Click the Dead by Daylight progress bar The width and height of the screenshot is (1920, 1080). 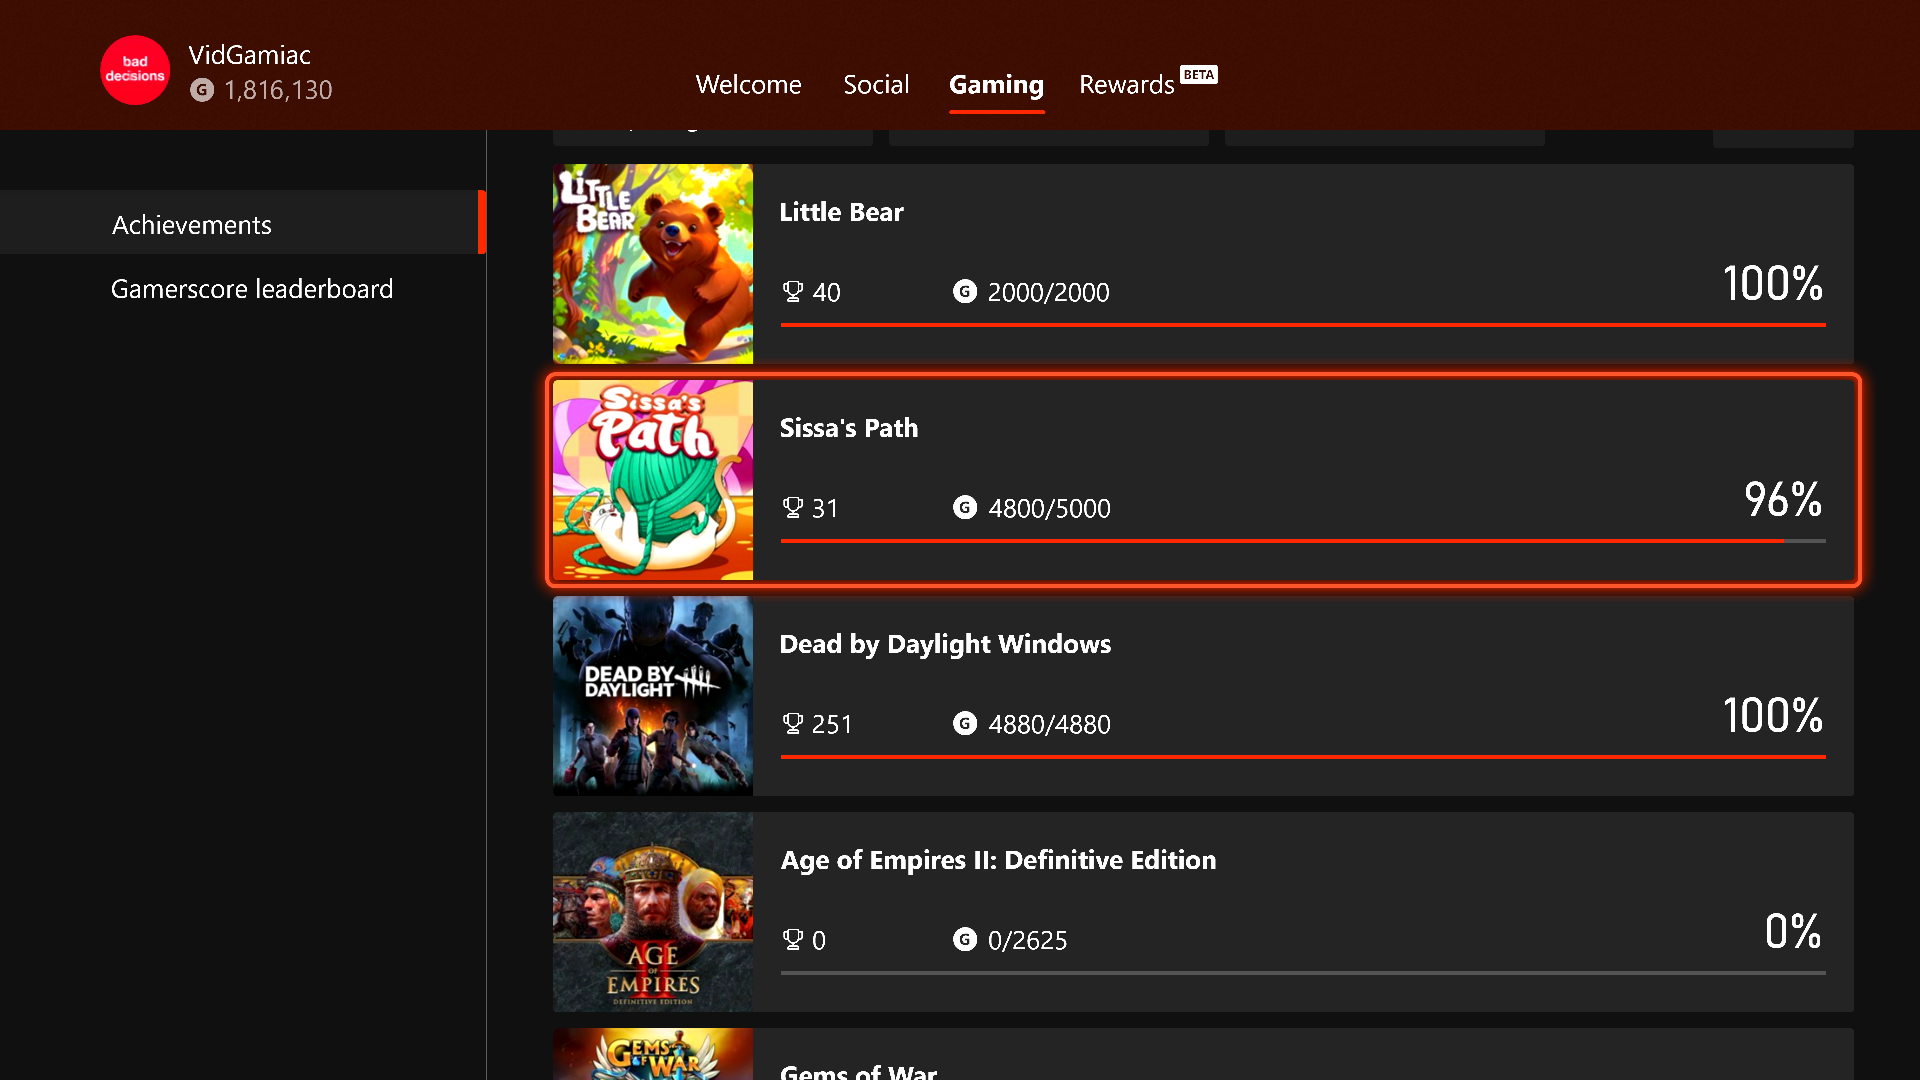1303,757
